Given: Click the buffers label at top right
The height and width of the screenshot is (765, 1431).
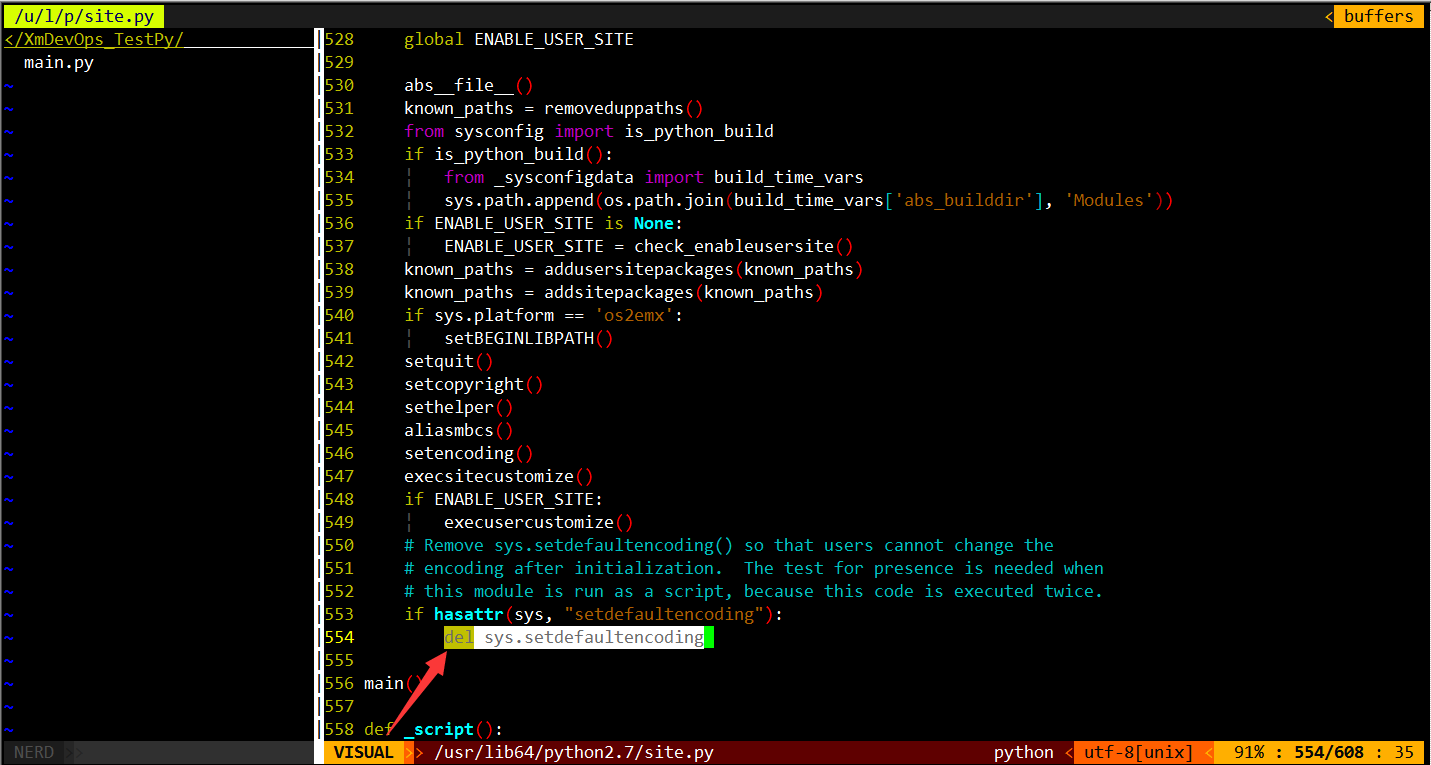Looking at the screenshot, I should click(1378, 16).
